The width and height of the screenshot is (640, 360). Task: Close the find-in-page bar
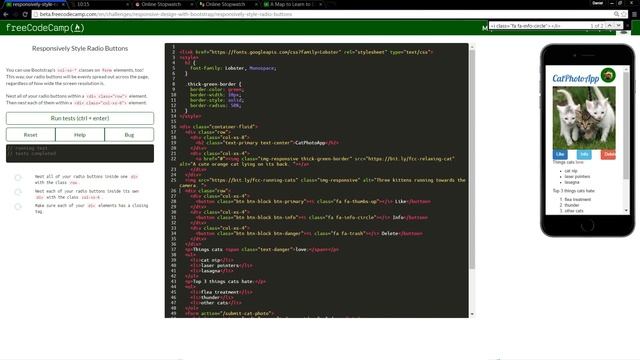click(628, 25)
